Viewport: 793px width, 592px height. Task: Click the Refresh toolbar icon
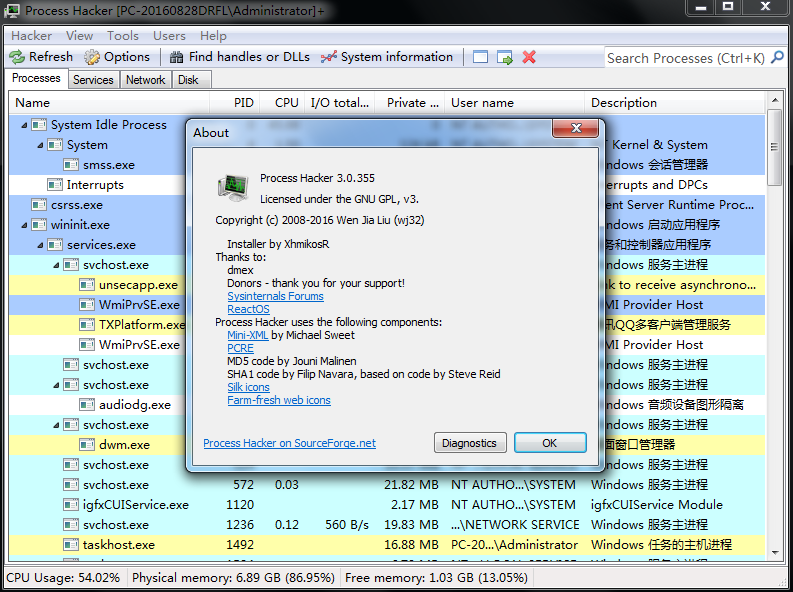pyautogui.click(x=17, y=57)
